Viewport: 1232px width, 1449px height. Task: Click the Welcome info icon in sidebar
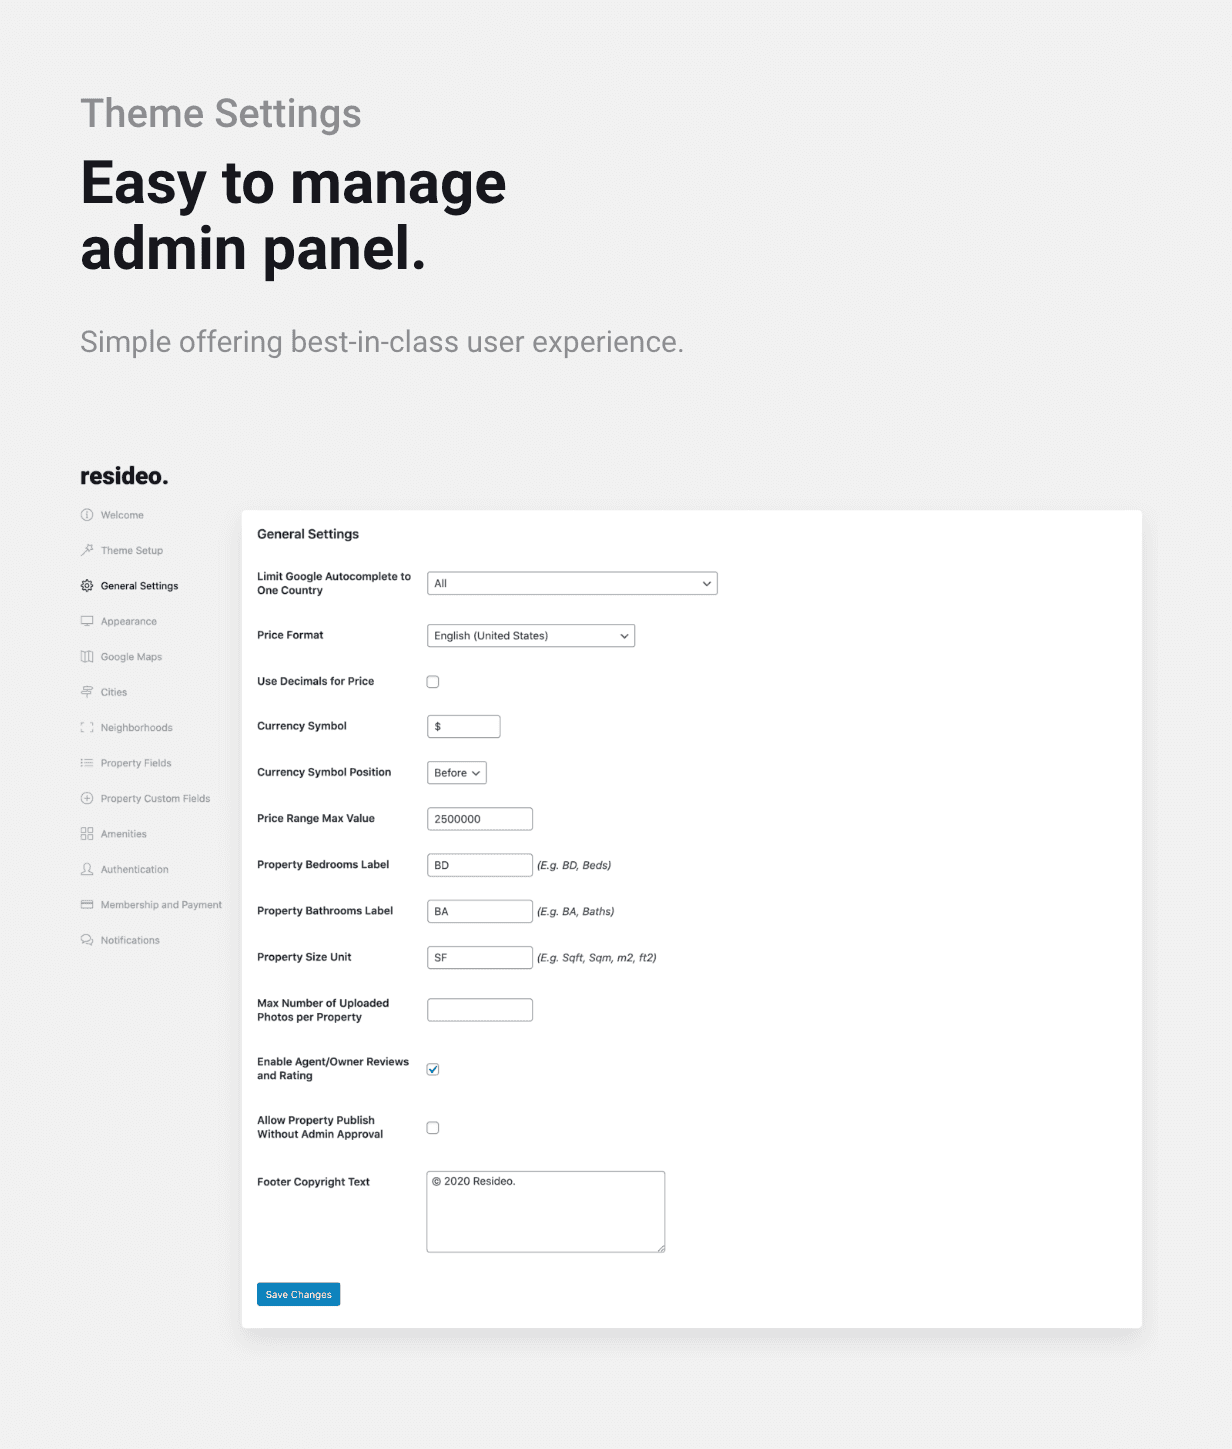click(x=87, y=515)
